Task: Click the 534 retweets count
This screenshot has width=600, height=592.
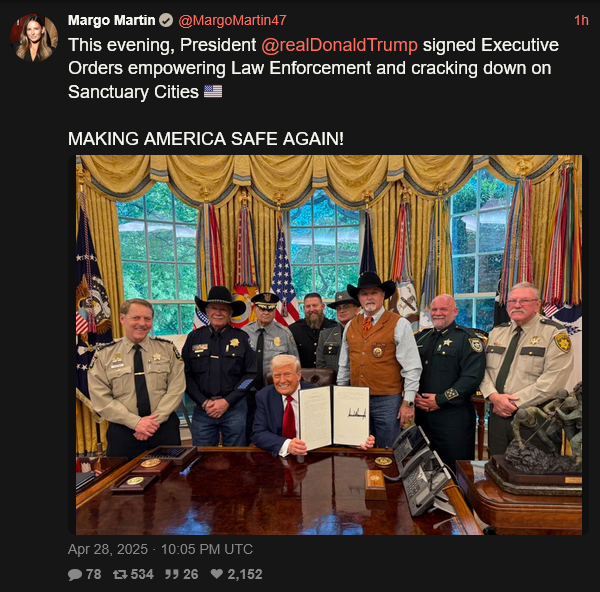Action: (142, 574)
